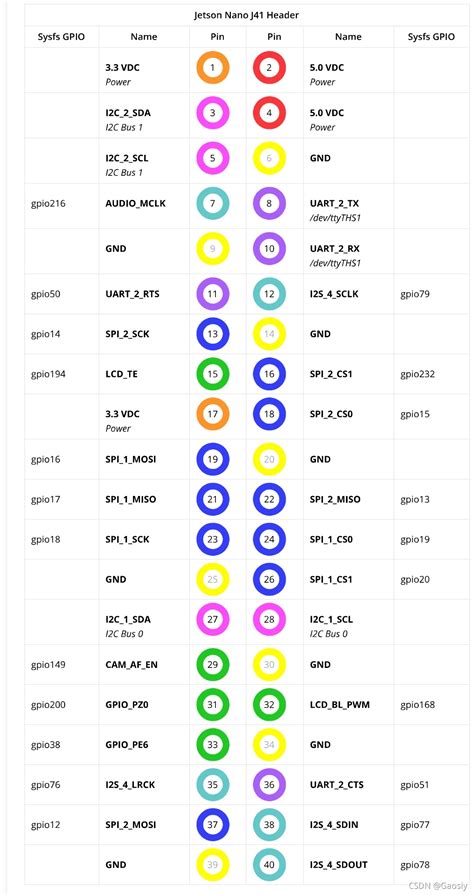This screenshot has width=474, height=895.
Task: Select the teal pin 40 circle
Action: click(x=270, y=865)
